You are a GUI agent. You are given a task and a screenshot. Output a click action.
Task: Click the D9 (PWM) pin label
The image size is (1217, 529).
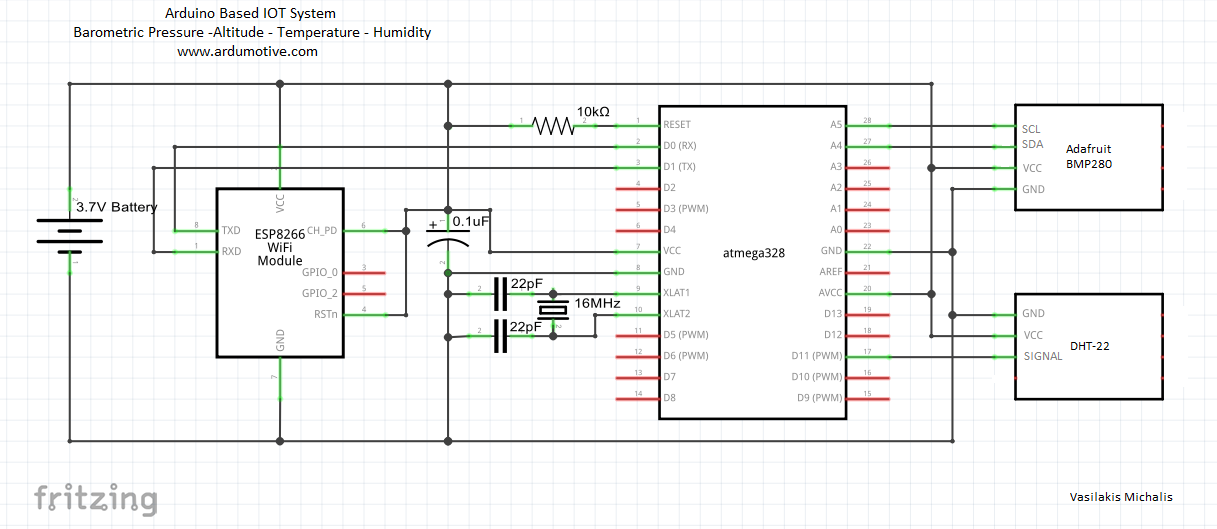pos(820,398)
